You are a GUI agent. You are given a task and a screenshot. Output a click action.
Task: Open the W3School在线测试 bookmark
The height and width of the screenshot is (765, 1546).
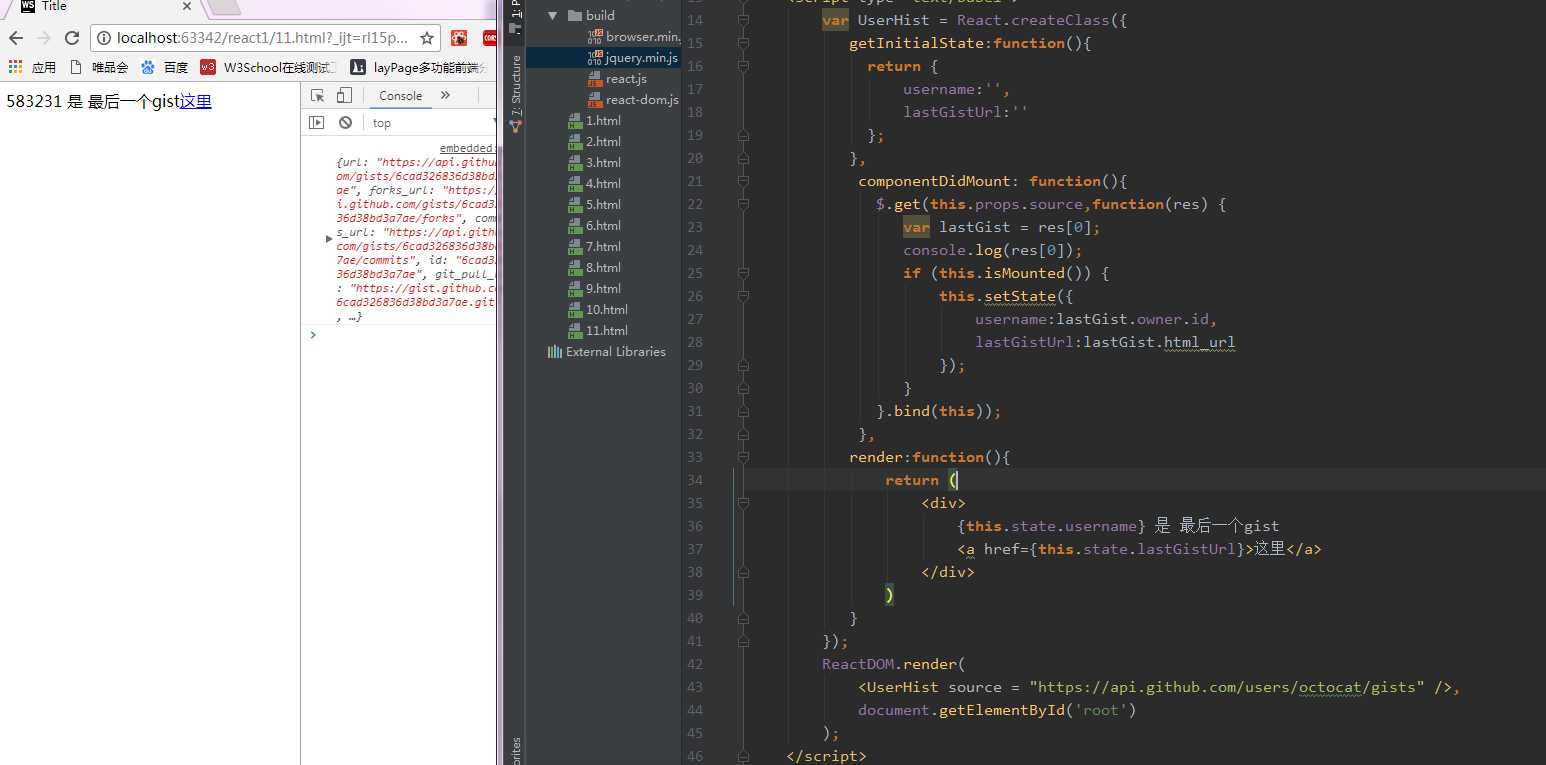tap(268, 67)
